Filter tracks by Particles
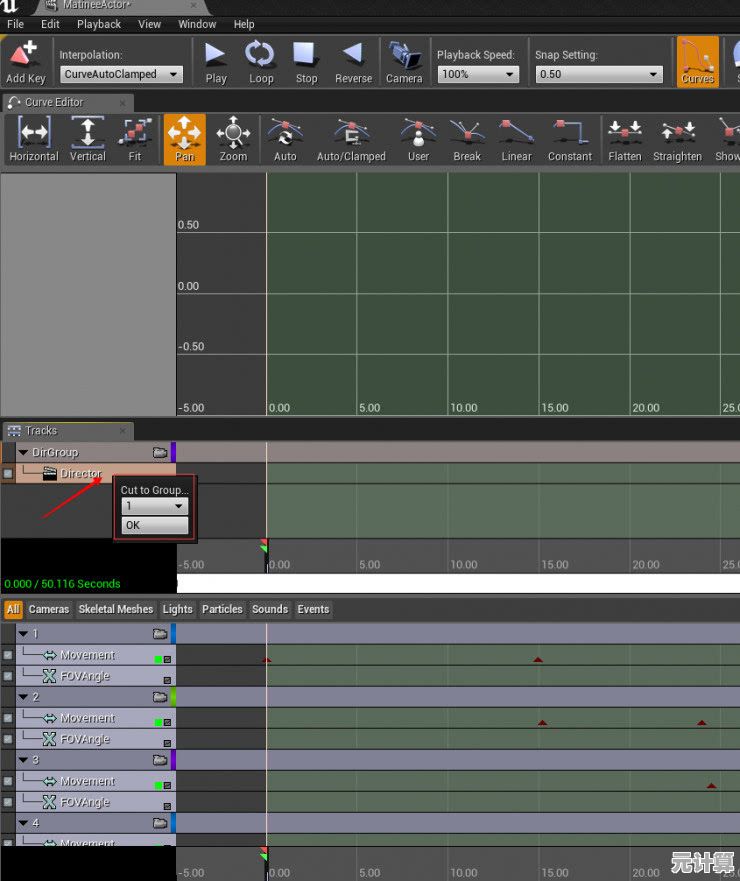The width and height of the screenshot is (740, 881). pos(222,609)
